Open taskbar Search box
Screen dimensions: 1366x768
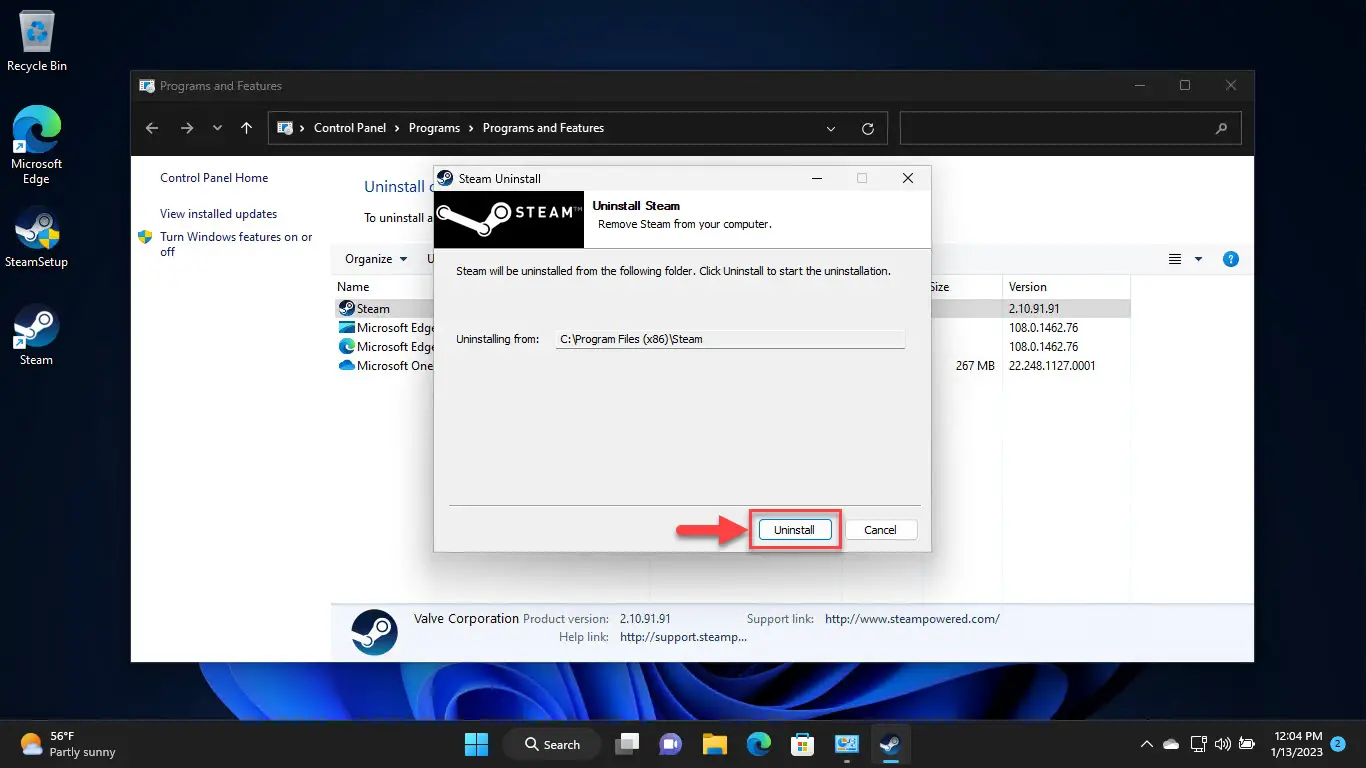click(551, 744)
